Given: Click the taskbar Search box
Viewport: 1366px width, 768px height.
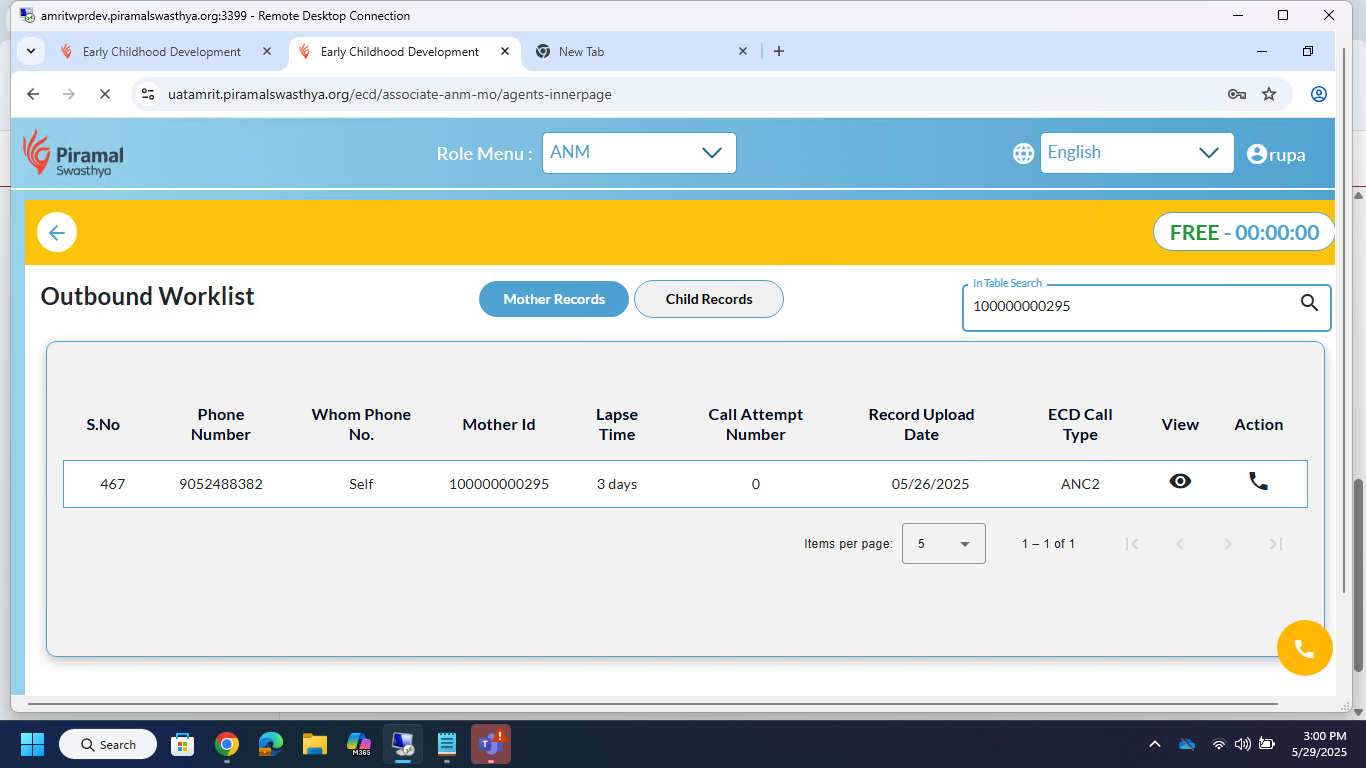Looking at the screenshot, I should coord(108,744).
